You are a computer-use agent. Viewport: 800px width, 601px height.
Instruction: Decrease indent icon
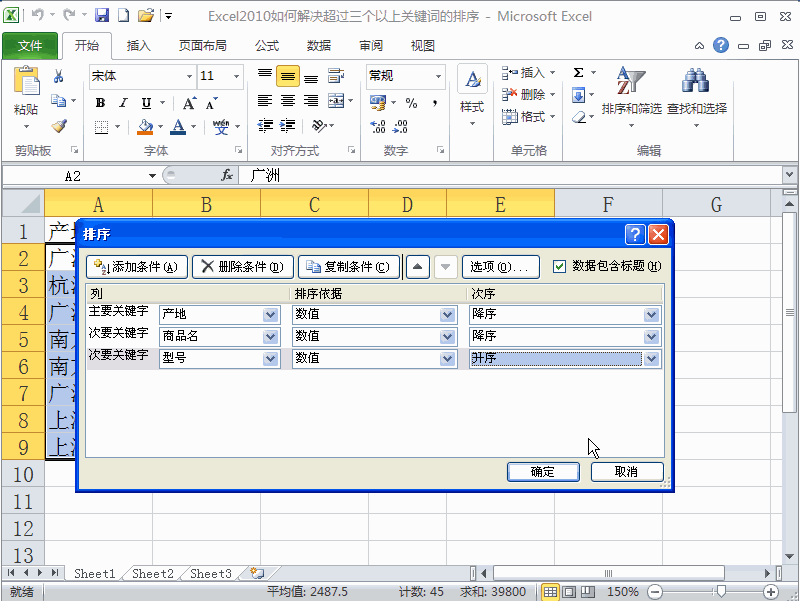pyautogui.click(x=265, y=126)
